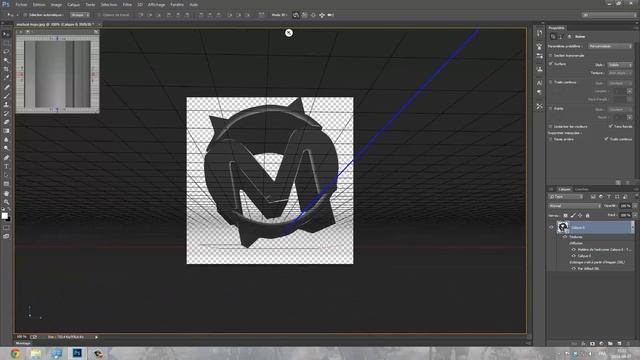Select the Brush tool

pos(6,96)
